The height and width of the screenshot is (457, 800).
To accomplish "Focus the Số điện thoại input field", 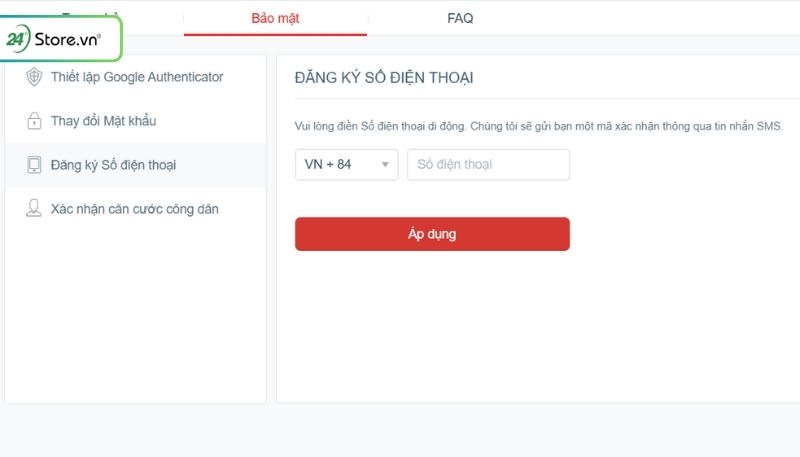I will tap(488, 165).
